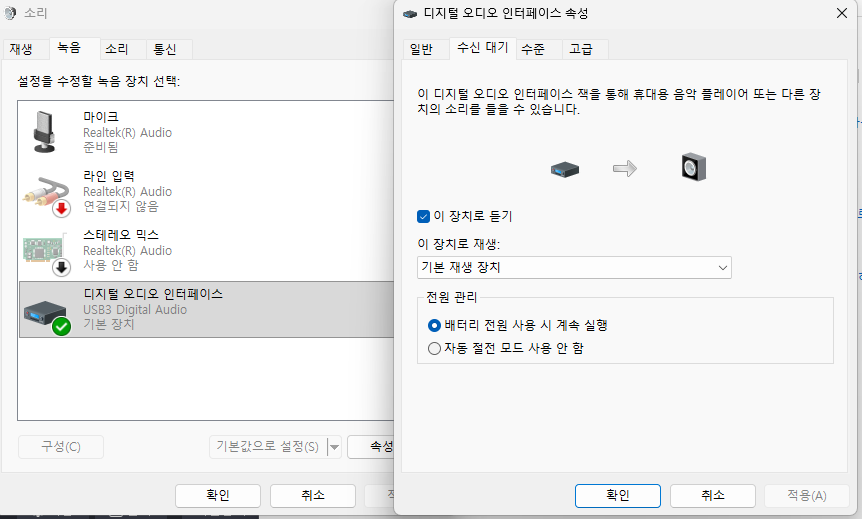Viewport: 862px width, 519px height.
Task: Click the properties dialog title bar device icon
Action: tap(411, 14)
